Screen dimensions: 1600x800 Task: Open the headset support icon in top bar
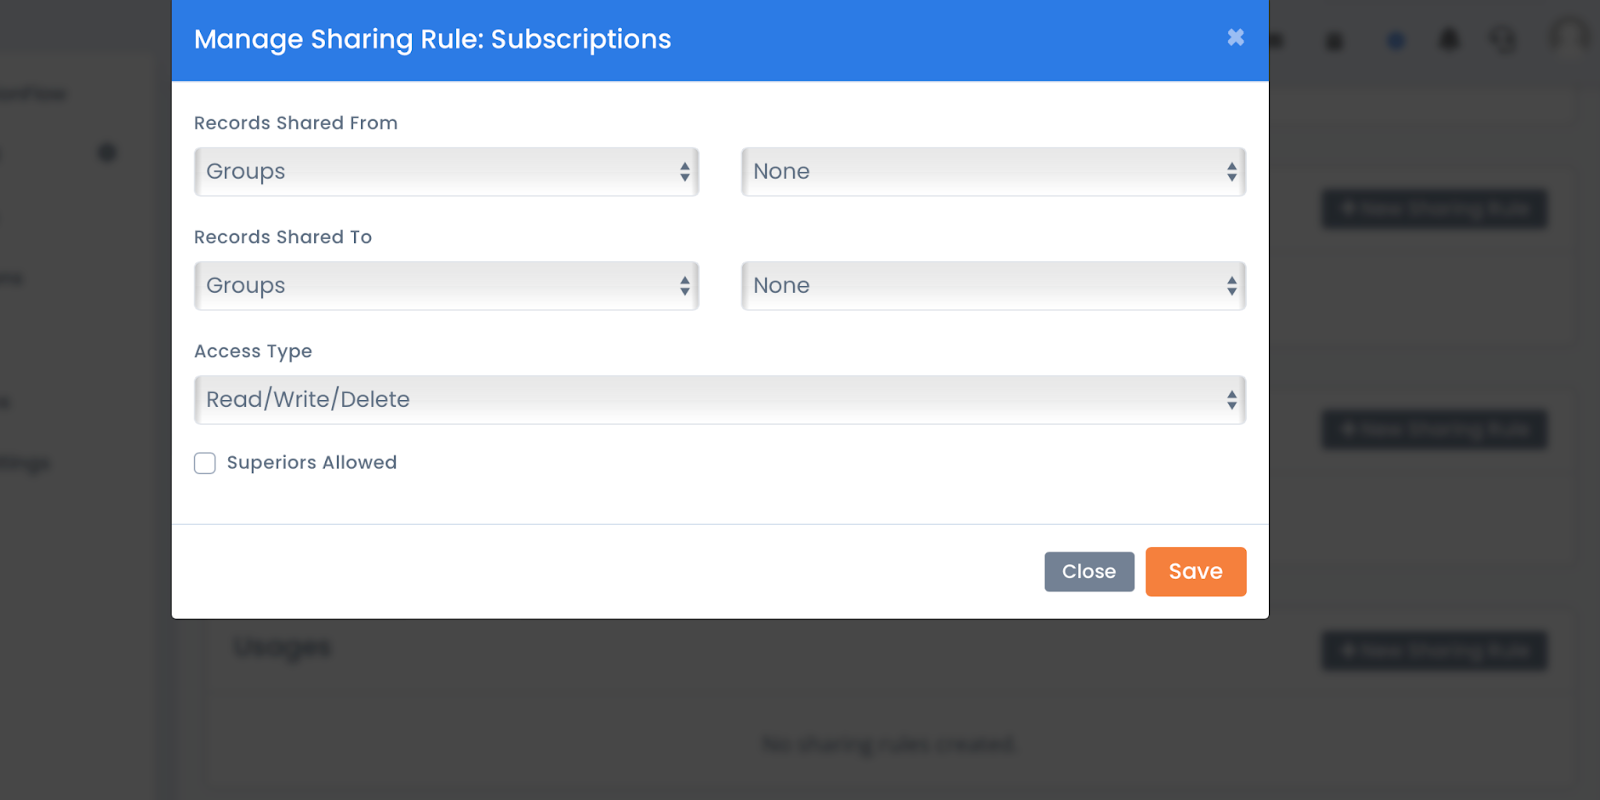click(1503, 40)
